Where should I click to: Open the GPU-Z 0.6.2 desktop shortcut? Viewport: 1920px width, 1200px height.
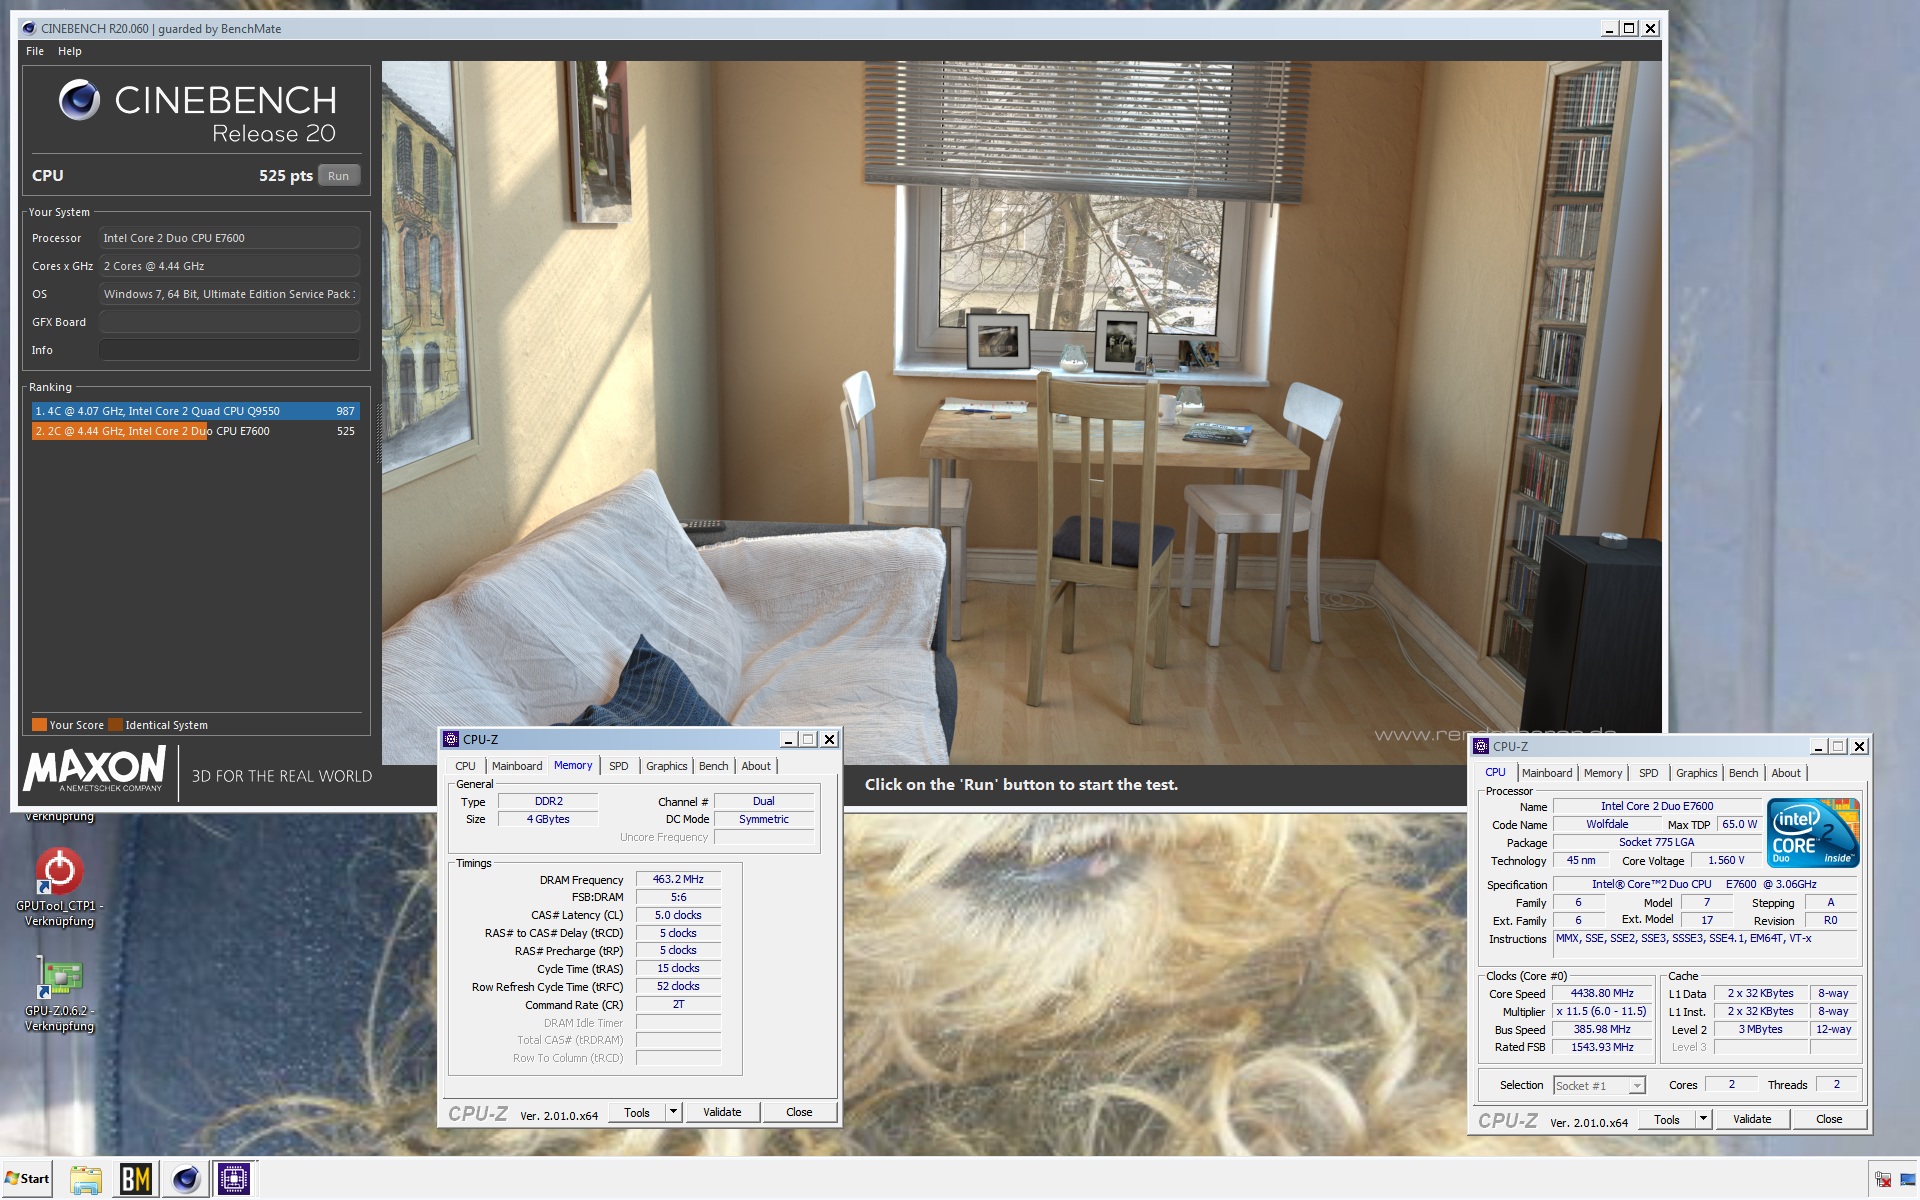pos(59,993)
